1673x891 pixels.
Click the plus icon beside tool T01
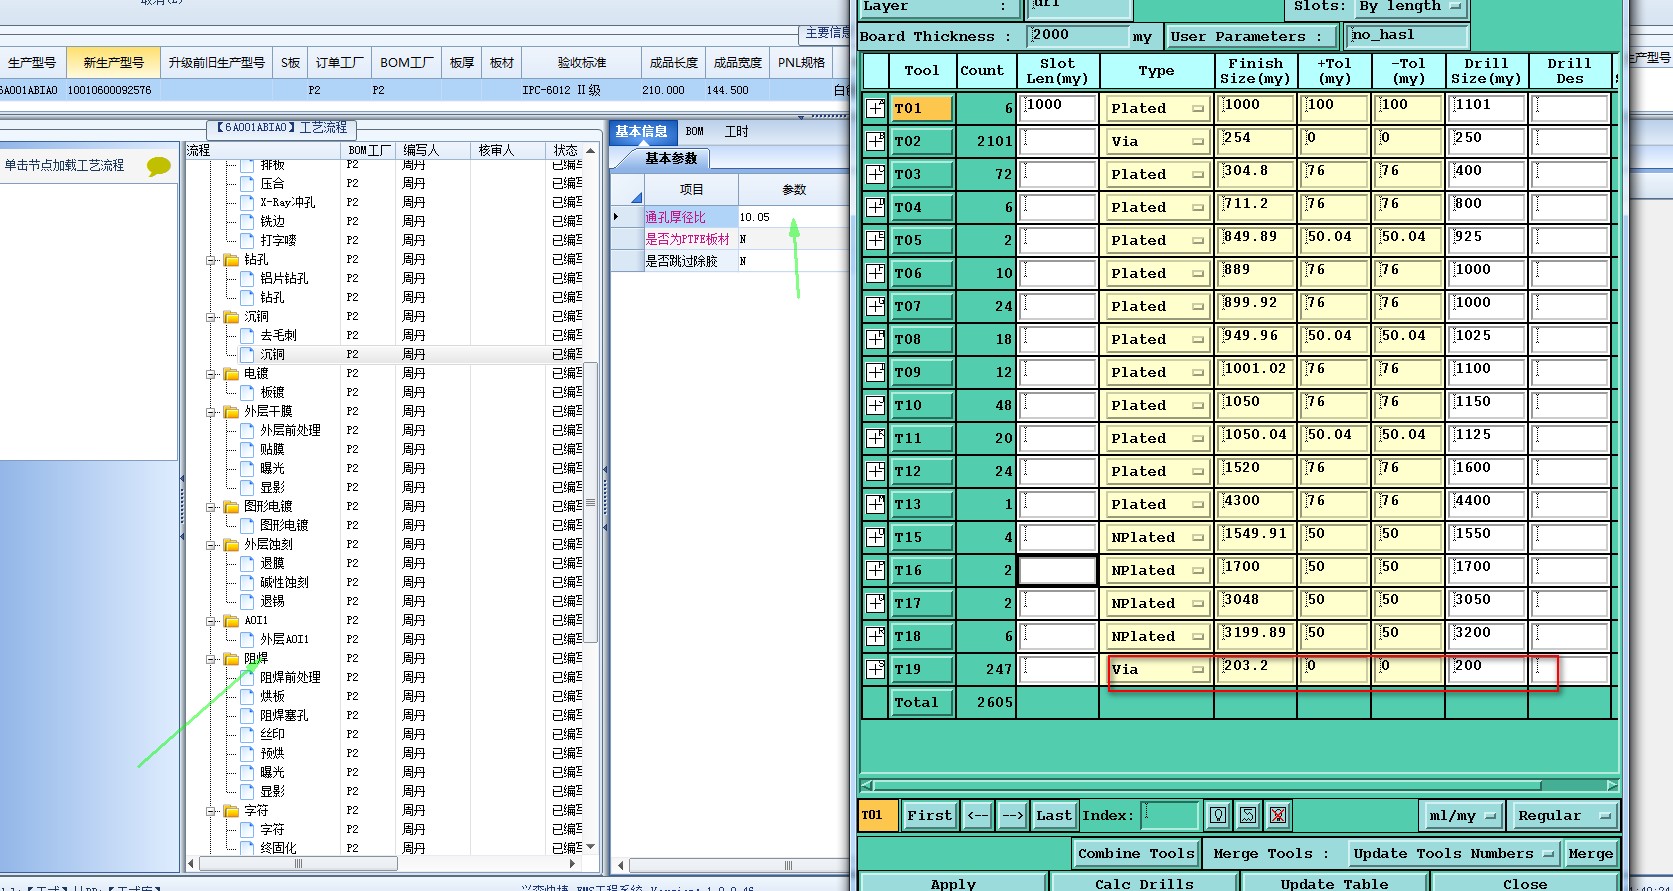tap(875, 108)
